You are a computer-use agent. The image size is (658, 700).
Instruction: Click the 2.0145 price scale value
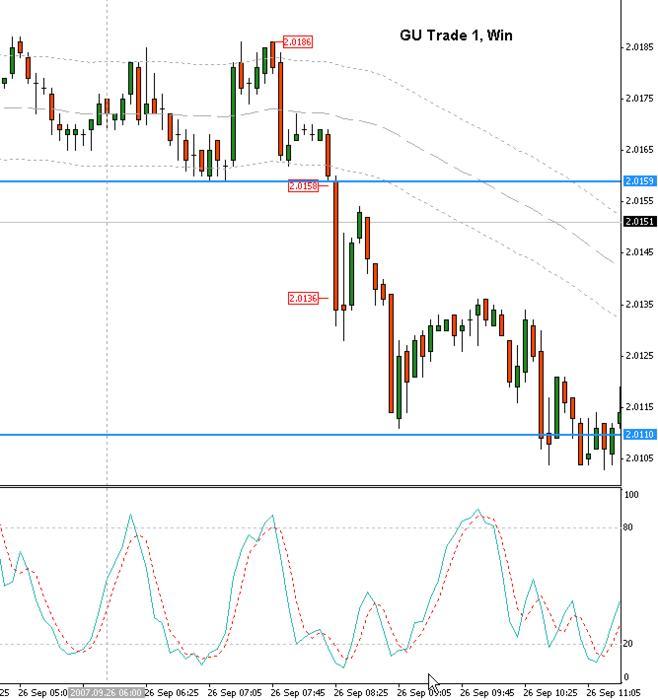click(639, 252)
